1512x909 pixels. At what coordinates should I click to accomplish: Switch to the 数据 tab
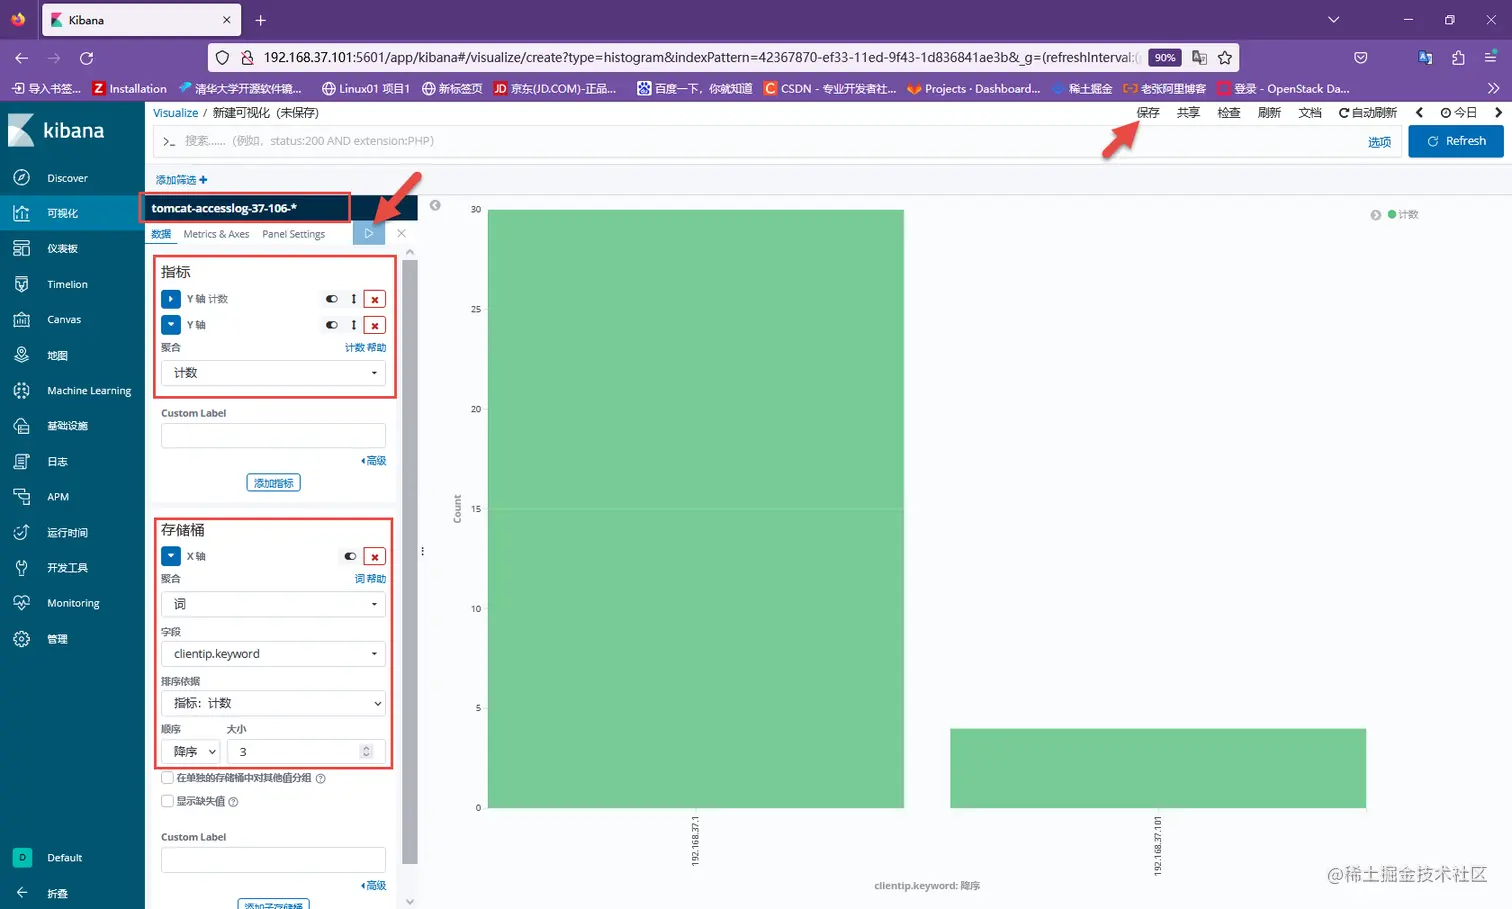tap(161, 234)
